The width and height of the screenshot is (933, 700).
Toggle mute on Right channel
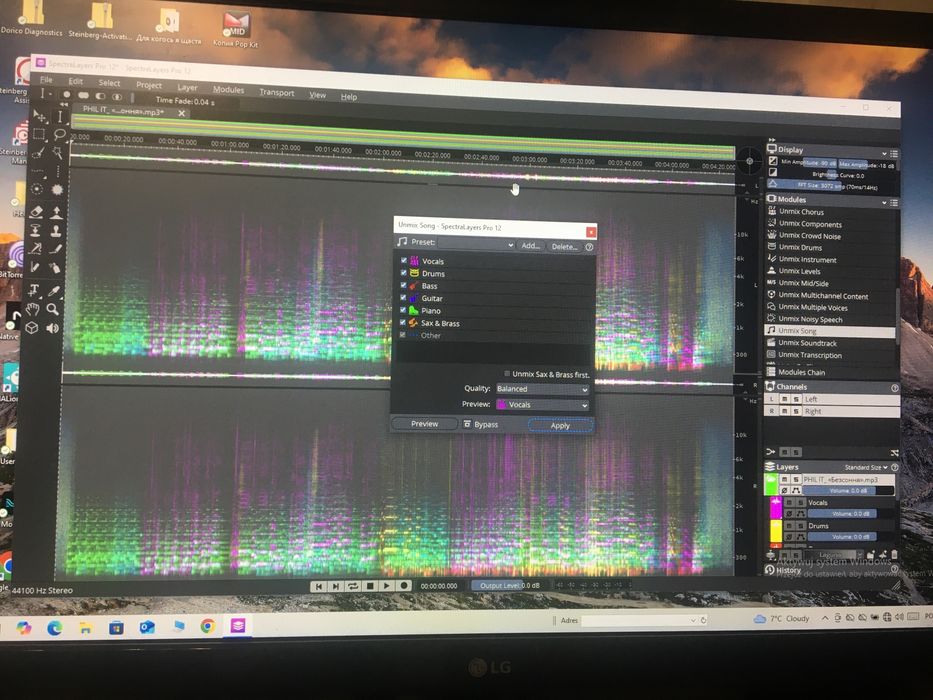coord(784,411)
